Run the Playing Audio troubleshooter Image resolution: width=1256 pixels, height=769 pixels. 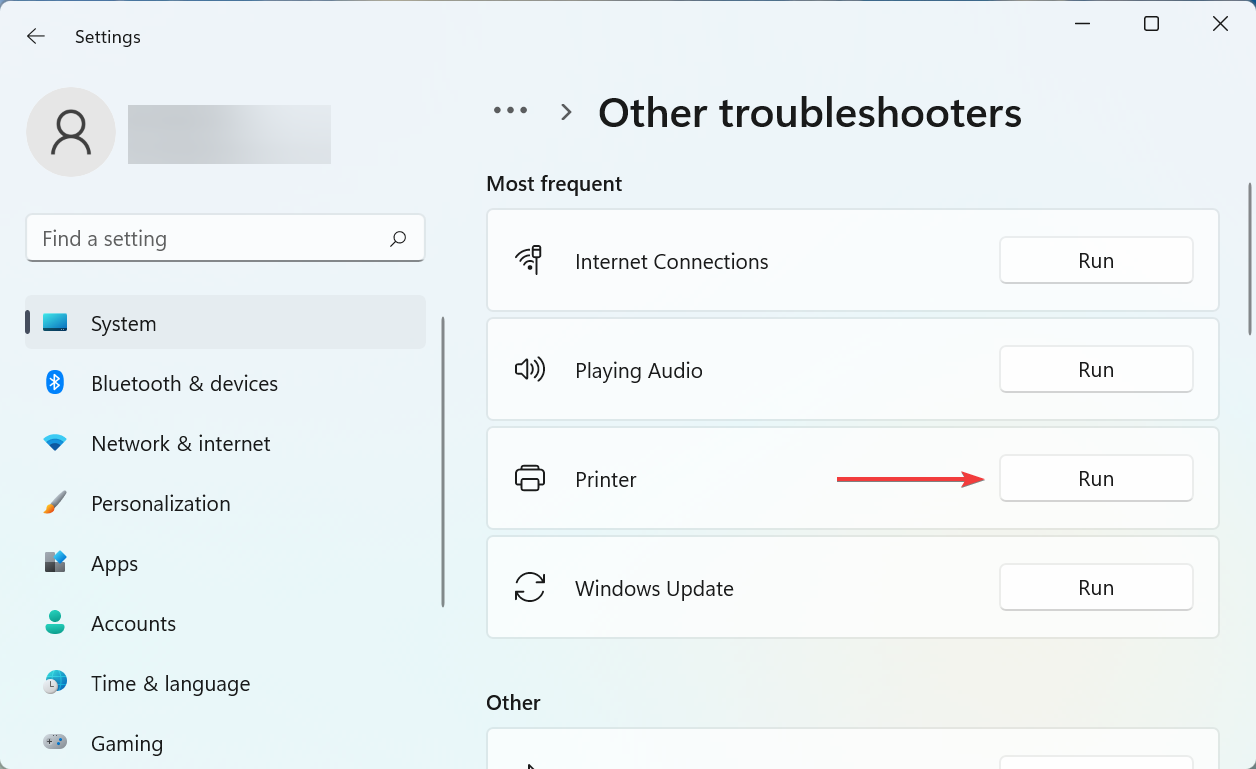(1096, 369)
